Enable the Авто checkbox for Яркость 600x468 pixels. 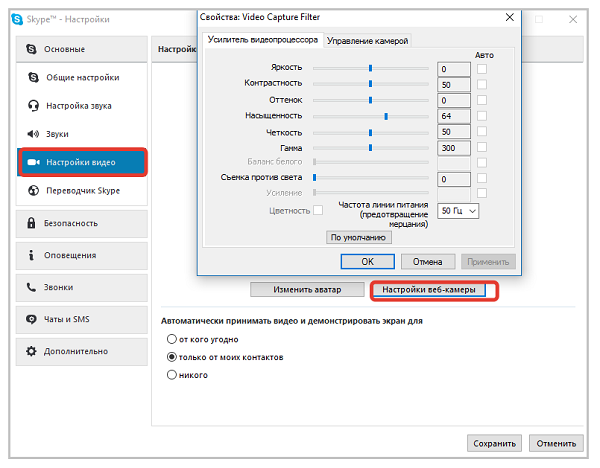[482, 69]
